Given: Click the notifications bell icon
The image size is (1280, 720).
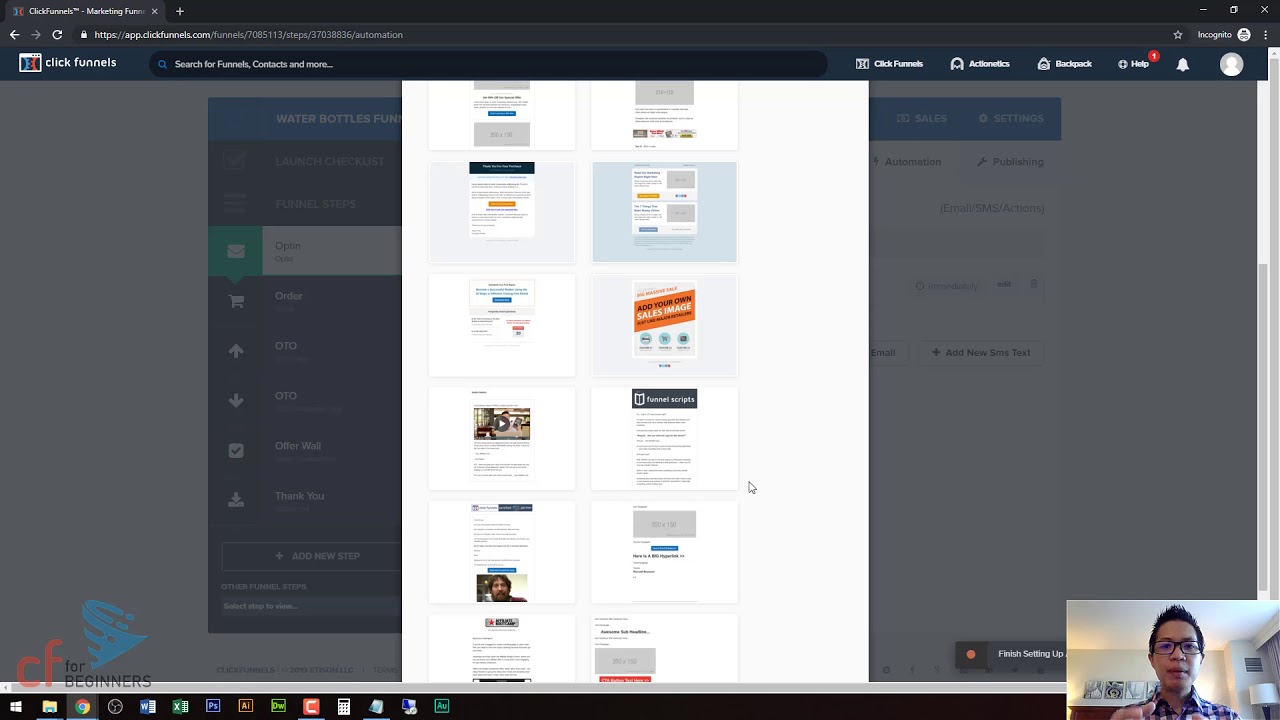Looking at the screenshot, I should (1183, 64).
